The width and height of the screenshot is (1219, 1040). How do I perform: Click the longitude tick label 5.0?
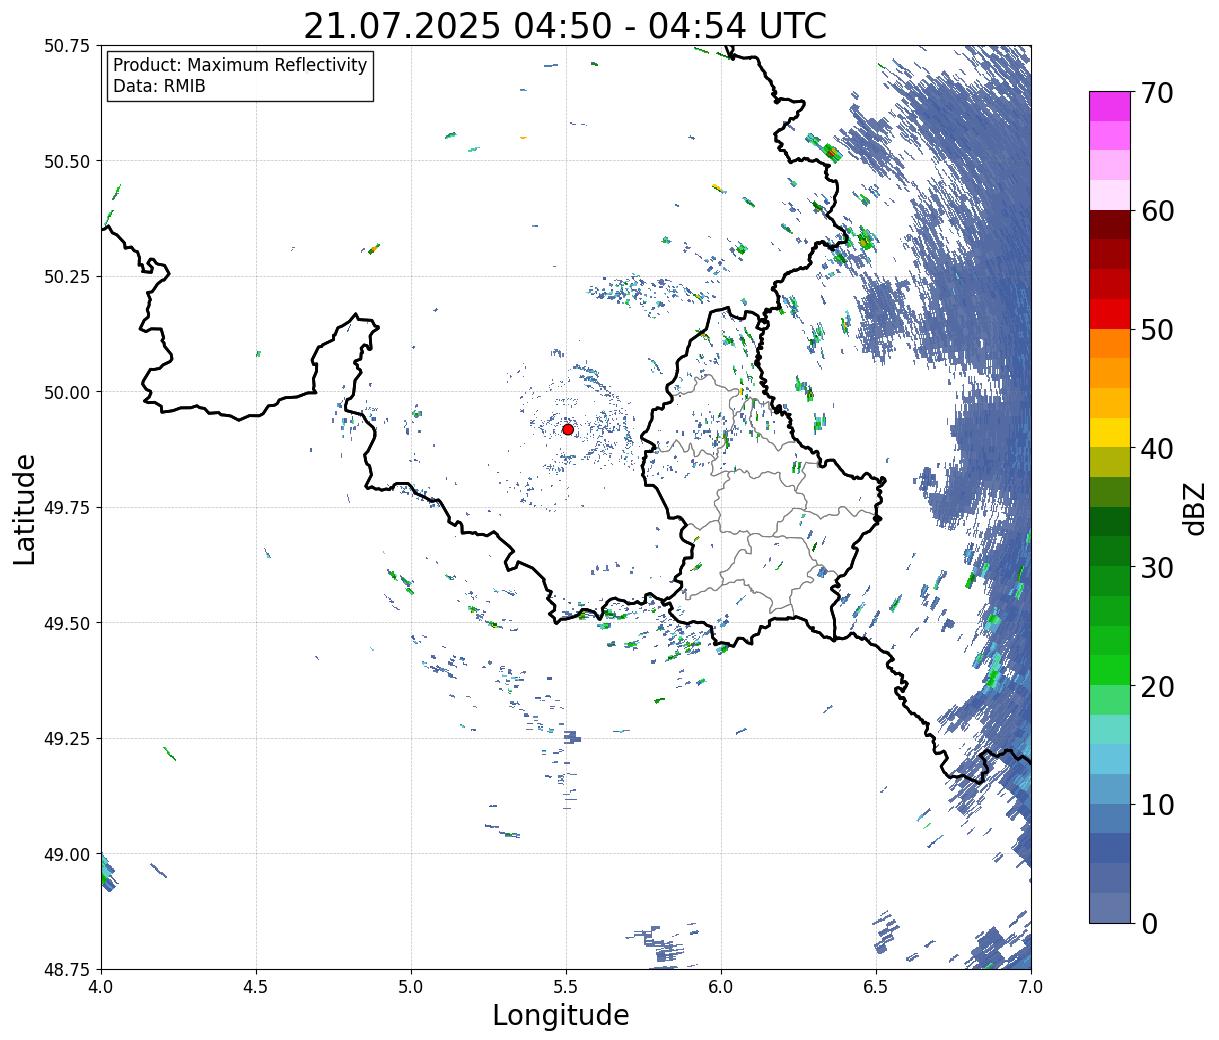pos(411,986)
